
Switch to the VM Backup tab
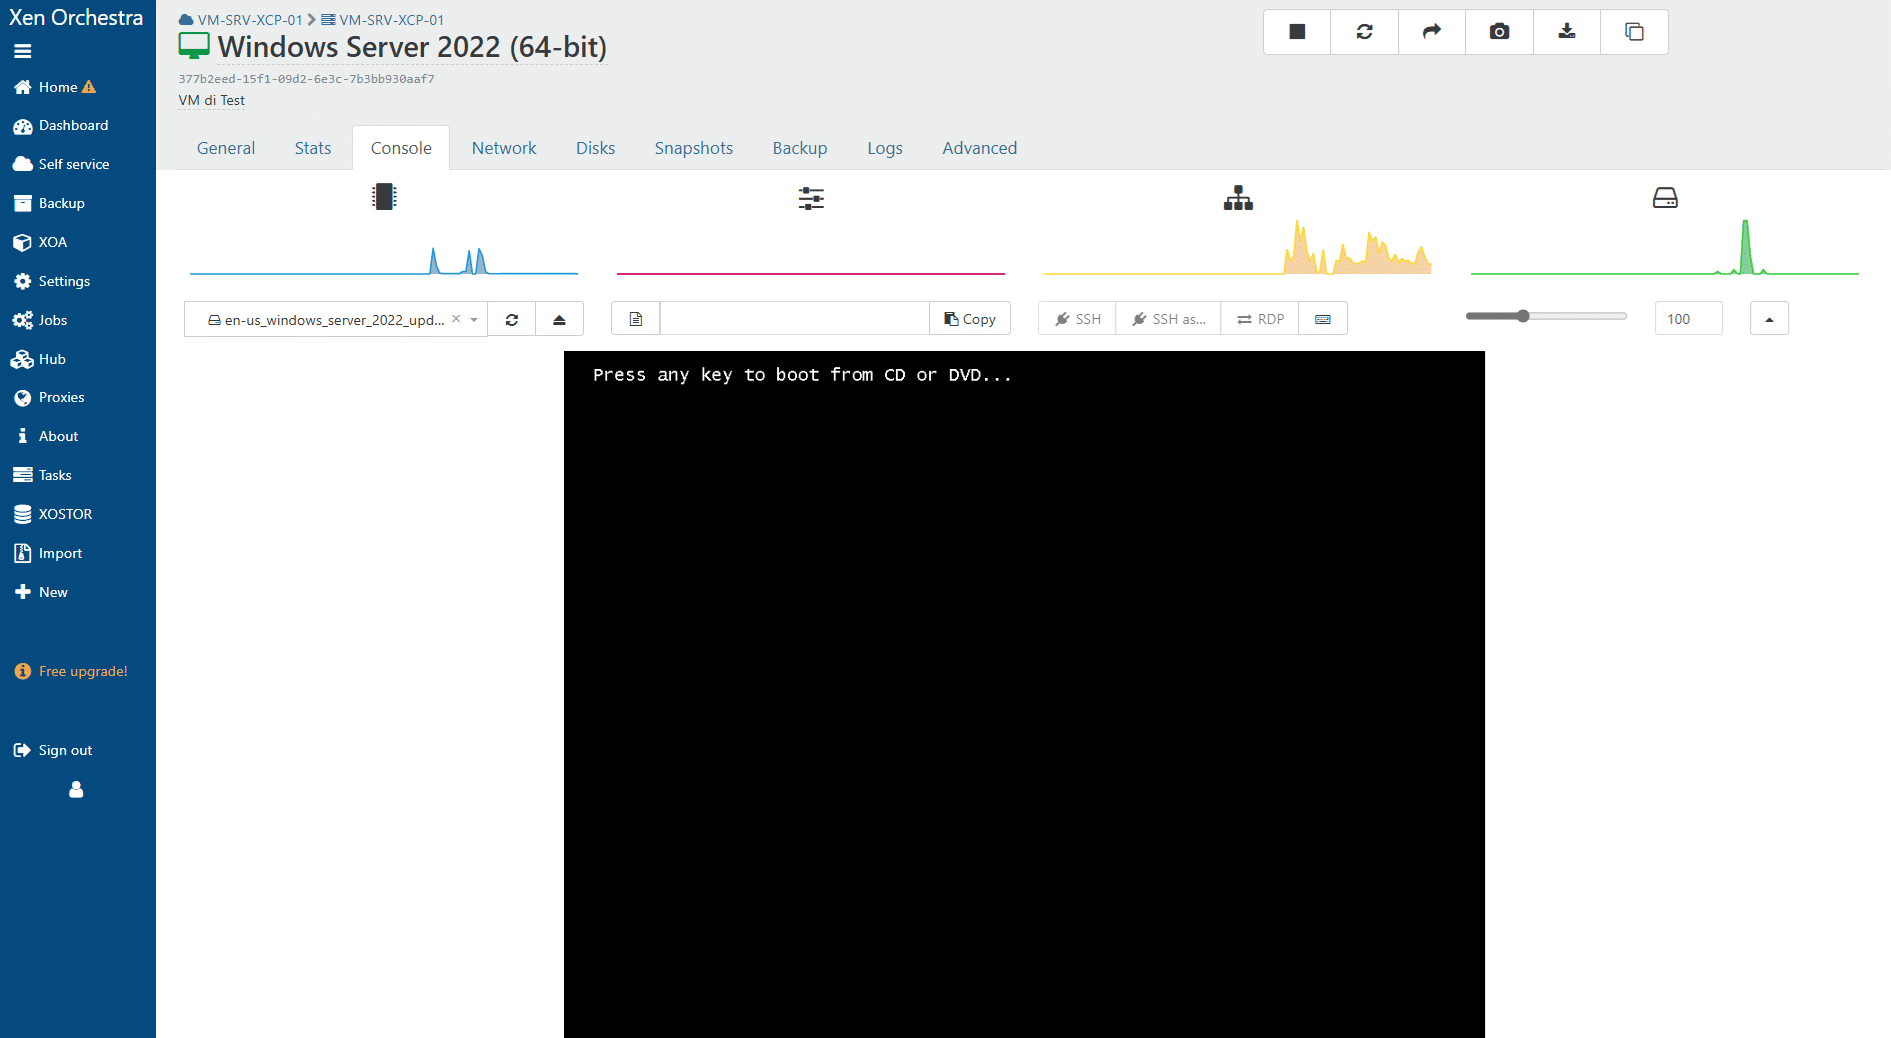click(800, 148)
